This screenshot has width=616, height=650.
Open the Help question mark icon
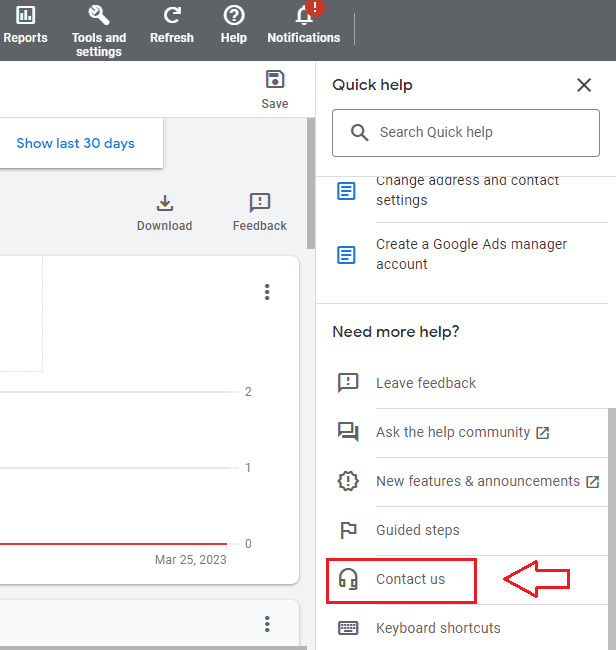click(233, 16)
